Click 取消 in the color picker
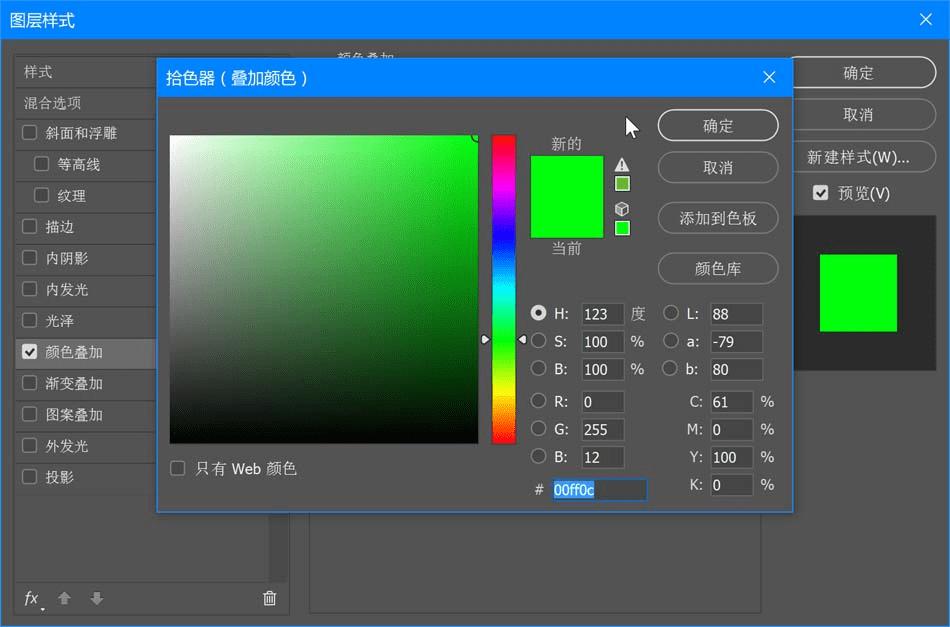This screenshot has height=627, width=950. 718,167
